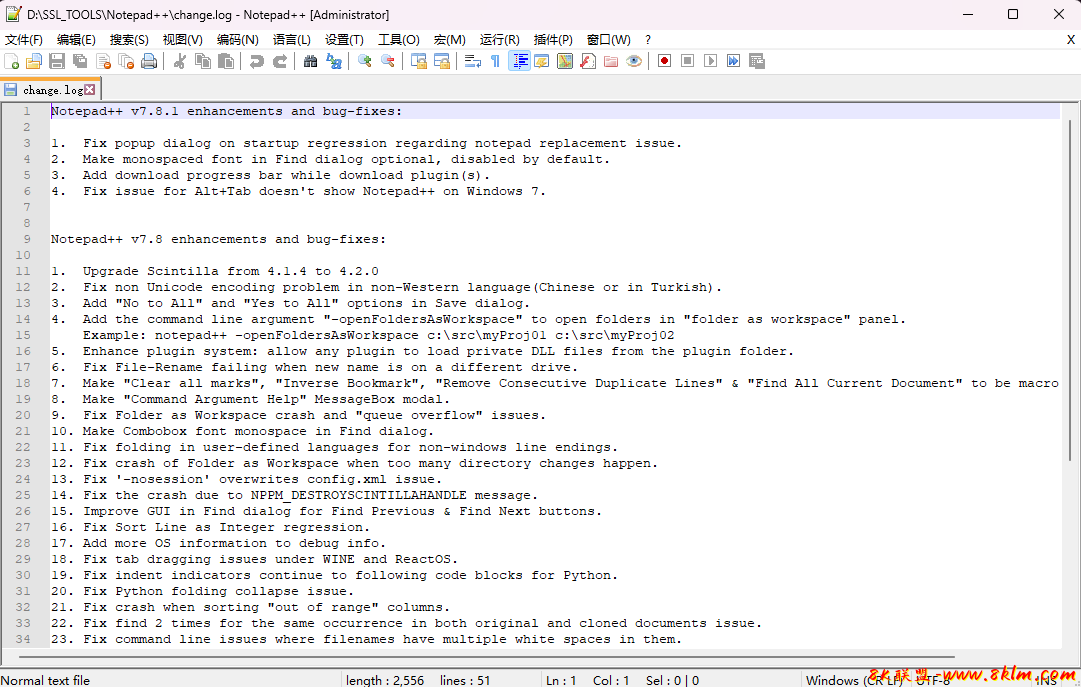Play back the recorded macro
The width and height of the screenshot is (1081, 687).
(710, 61)
